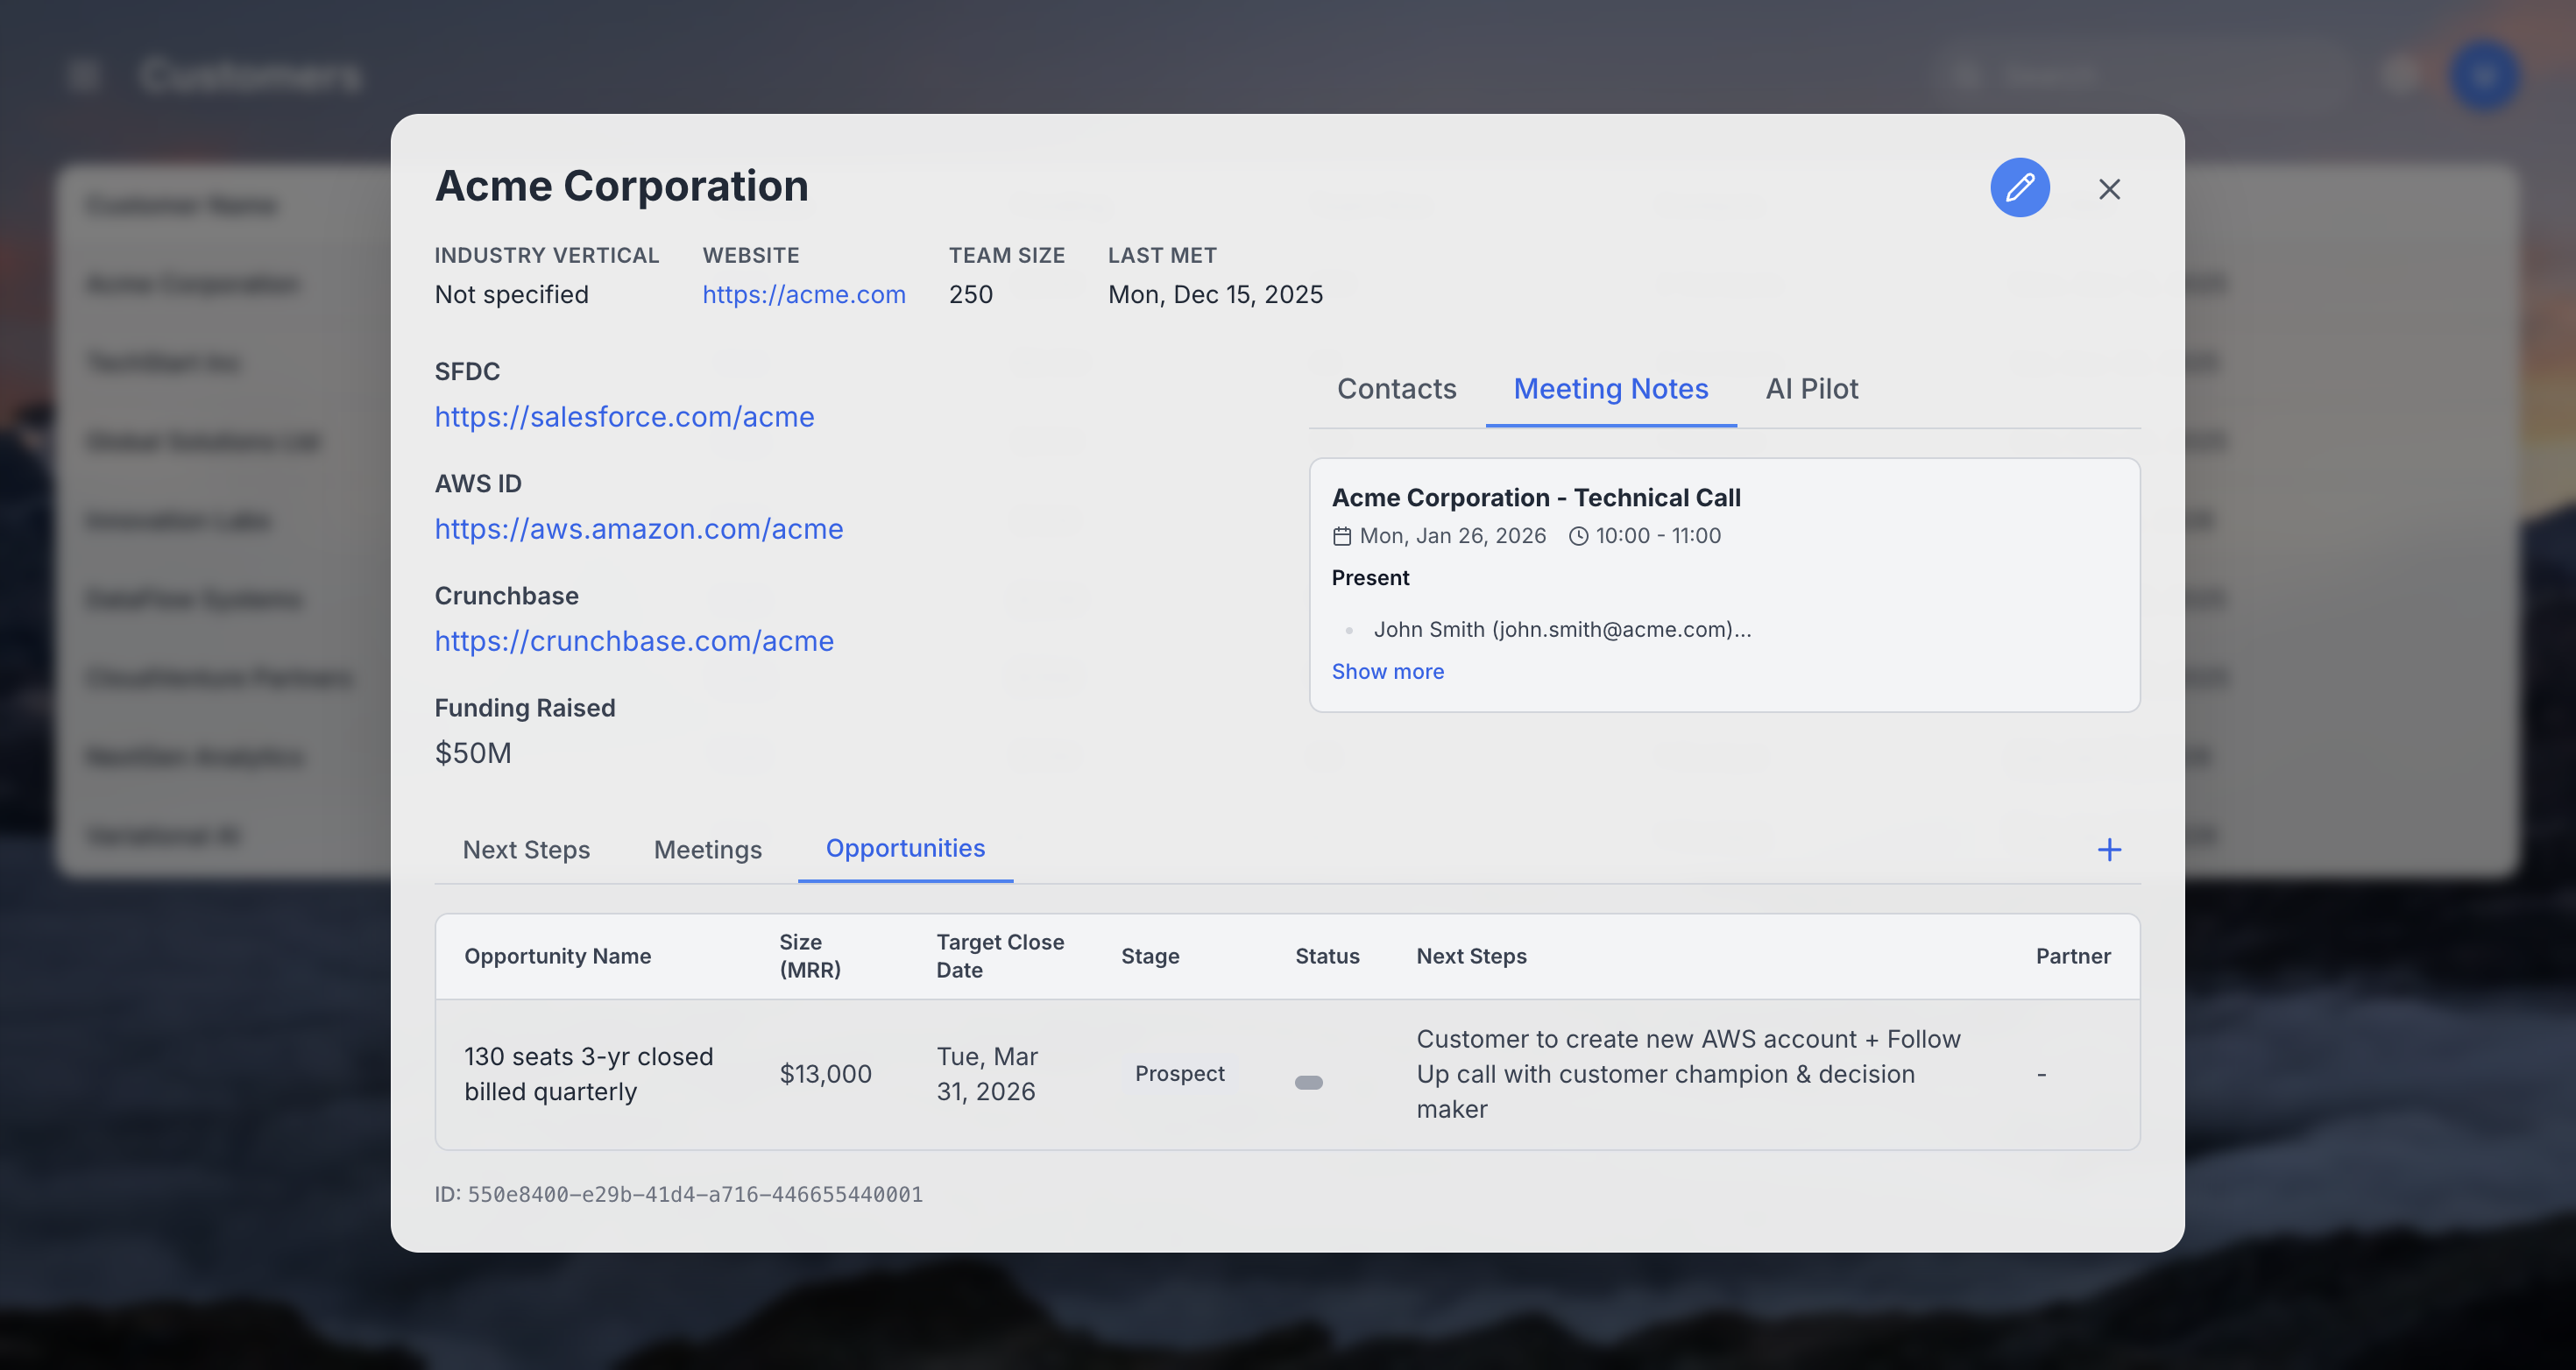The height and width of the screenshot is (1370, 2576).
Task: Open Acme's Crunchbase profile link
Action: pos(634,641)
